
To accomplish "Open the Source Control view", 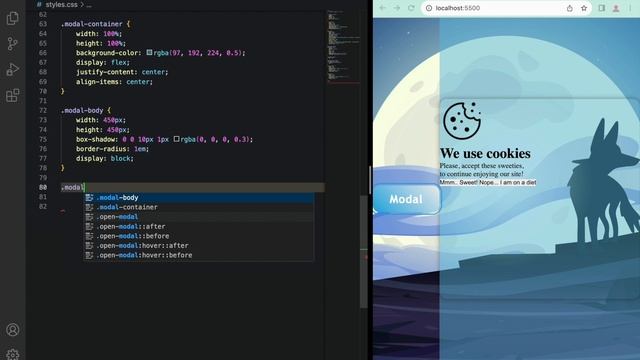I will click(x=13, y=44).
